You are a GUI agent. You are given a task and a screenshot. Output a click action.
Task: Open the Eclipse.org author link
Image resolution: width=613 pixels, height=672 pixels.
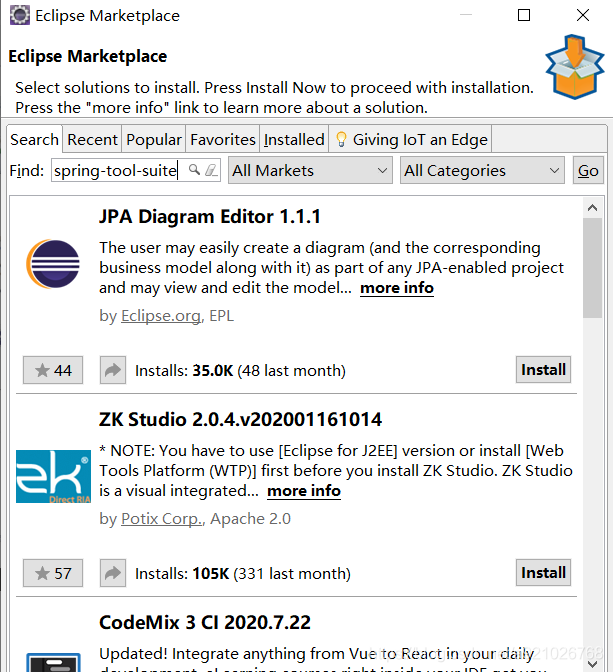(161, 316)
